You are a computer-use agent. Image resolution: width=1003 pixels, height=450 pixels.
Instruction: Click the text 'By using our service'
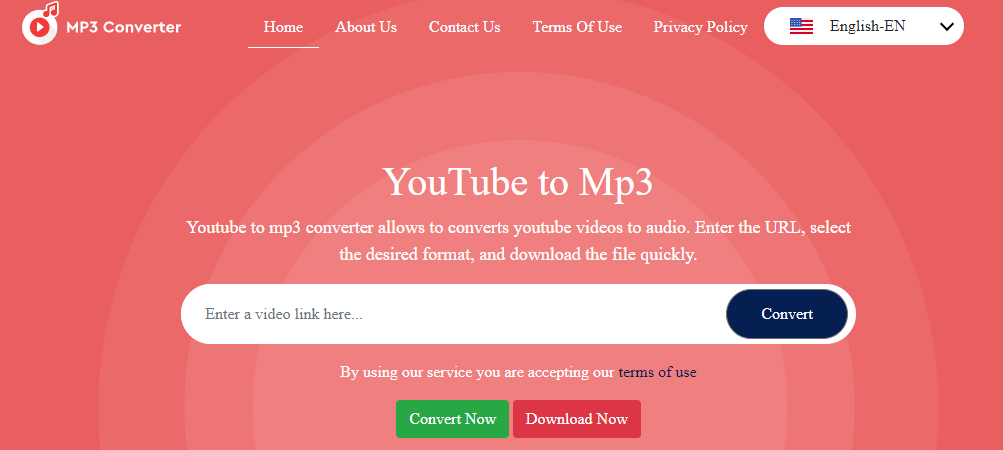[406, 372]
